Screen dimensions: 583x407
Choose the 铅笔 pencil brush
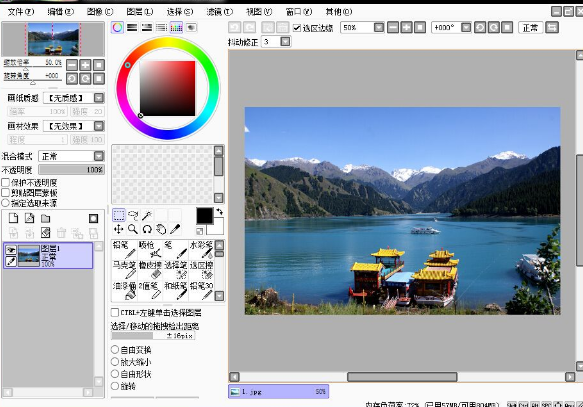pos(124,250)
